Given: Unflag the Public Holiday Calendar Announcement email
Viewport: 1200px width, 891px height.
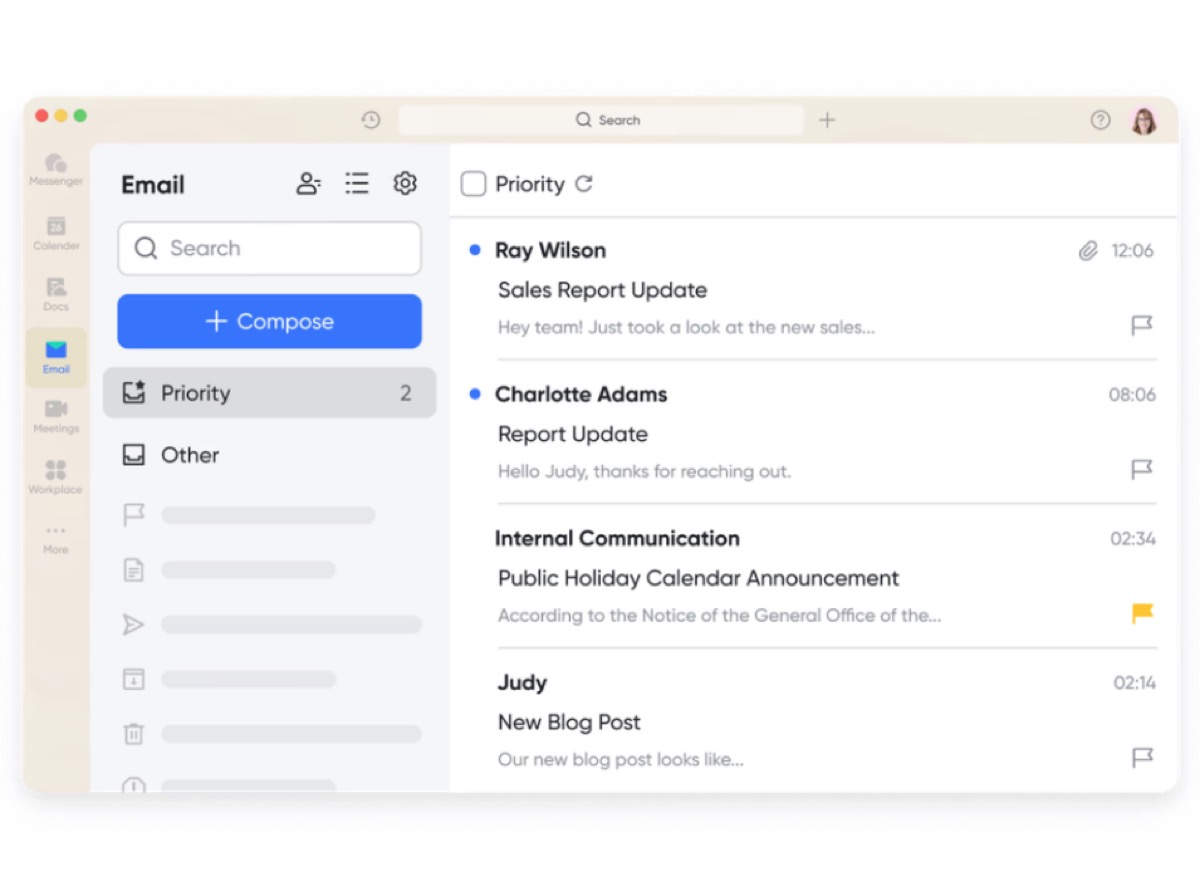Looking at the screenshot, I should pyautogui.click(x=1141, y=613).
